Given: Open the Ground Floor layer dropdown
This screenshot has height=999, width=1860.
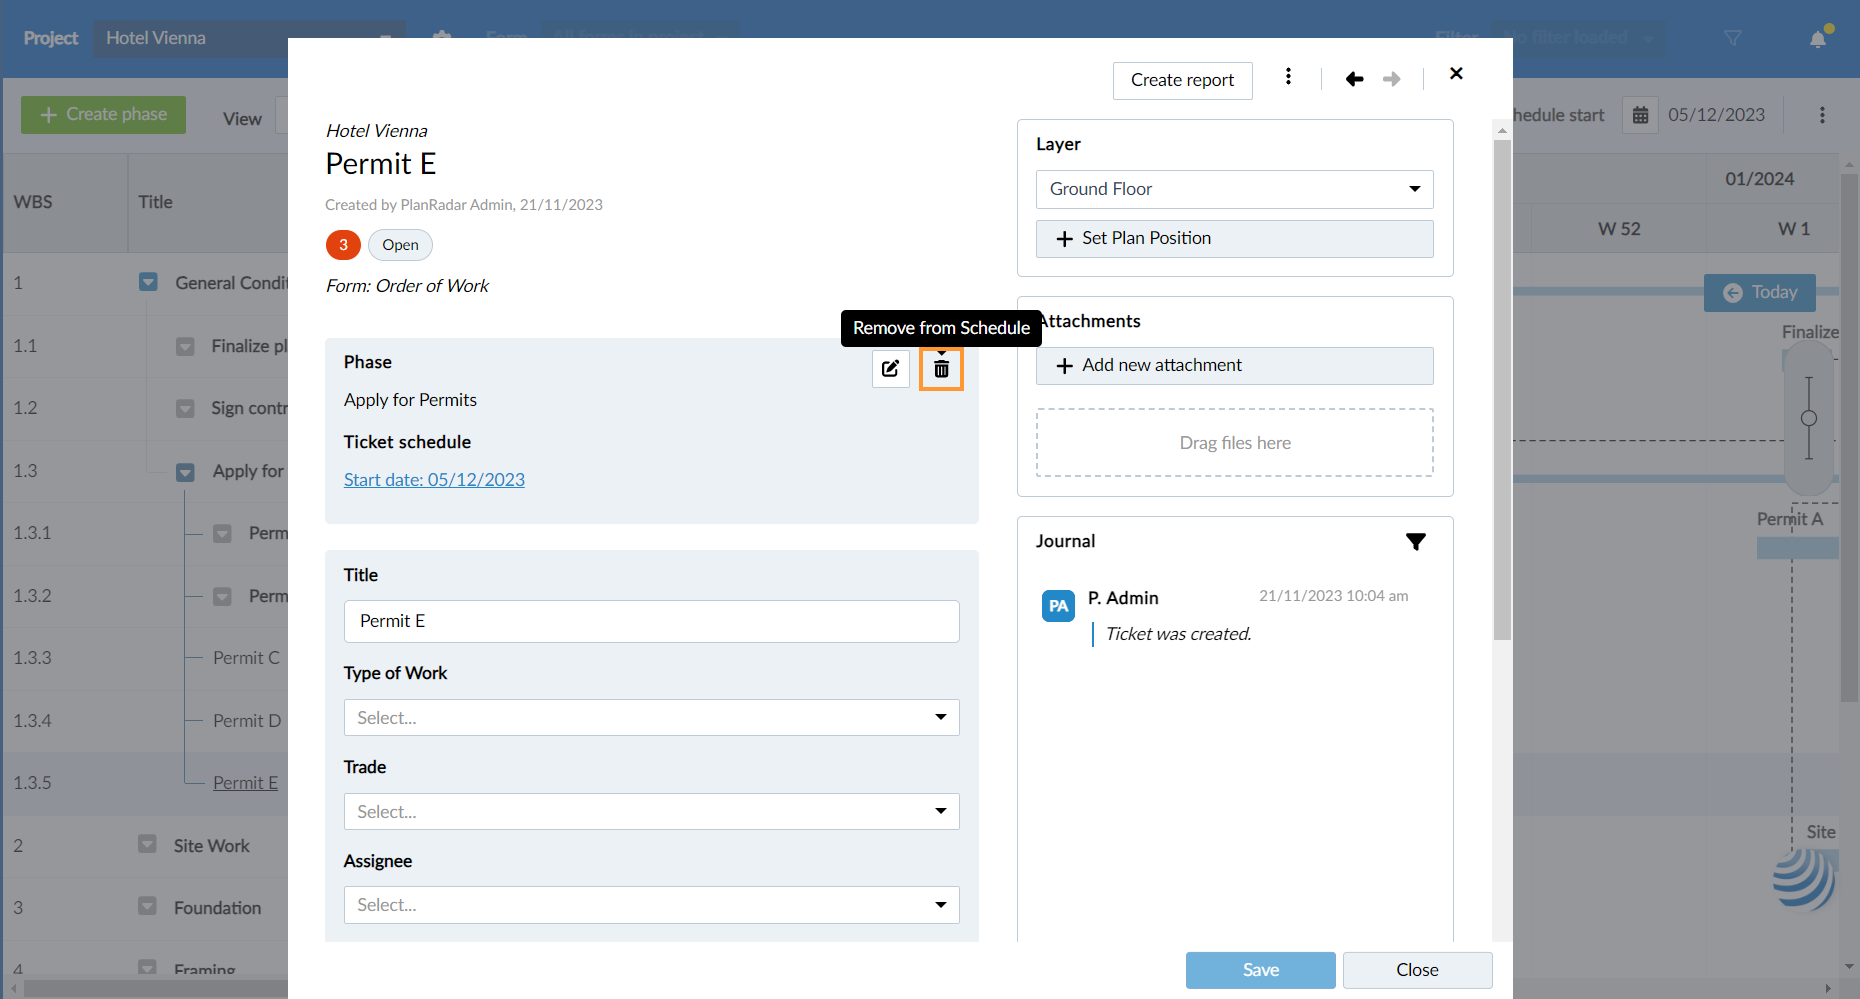Looking at the screenshot, I should (x=1234, y=189).
